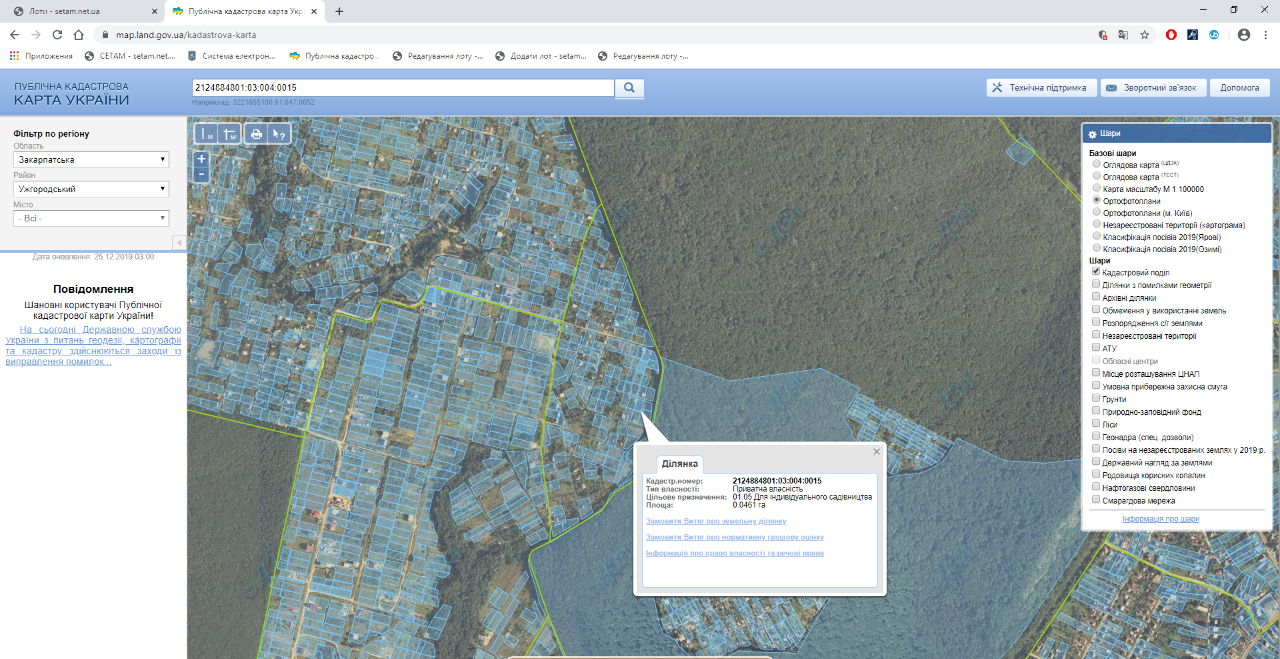Open the Район dropdown

pyautogui.click(x=91, y=189)
